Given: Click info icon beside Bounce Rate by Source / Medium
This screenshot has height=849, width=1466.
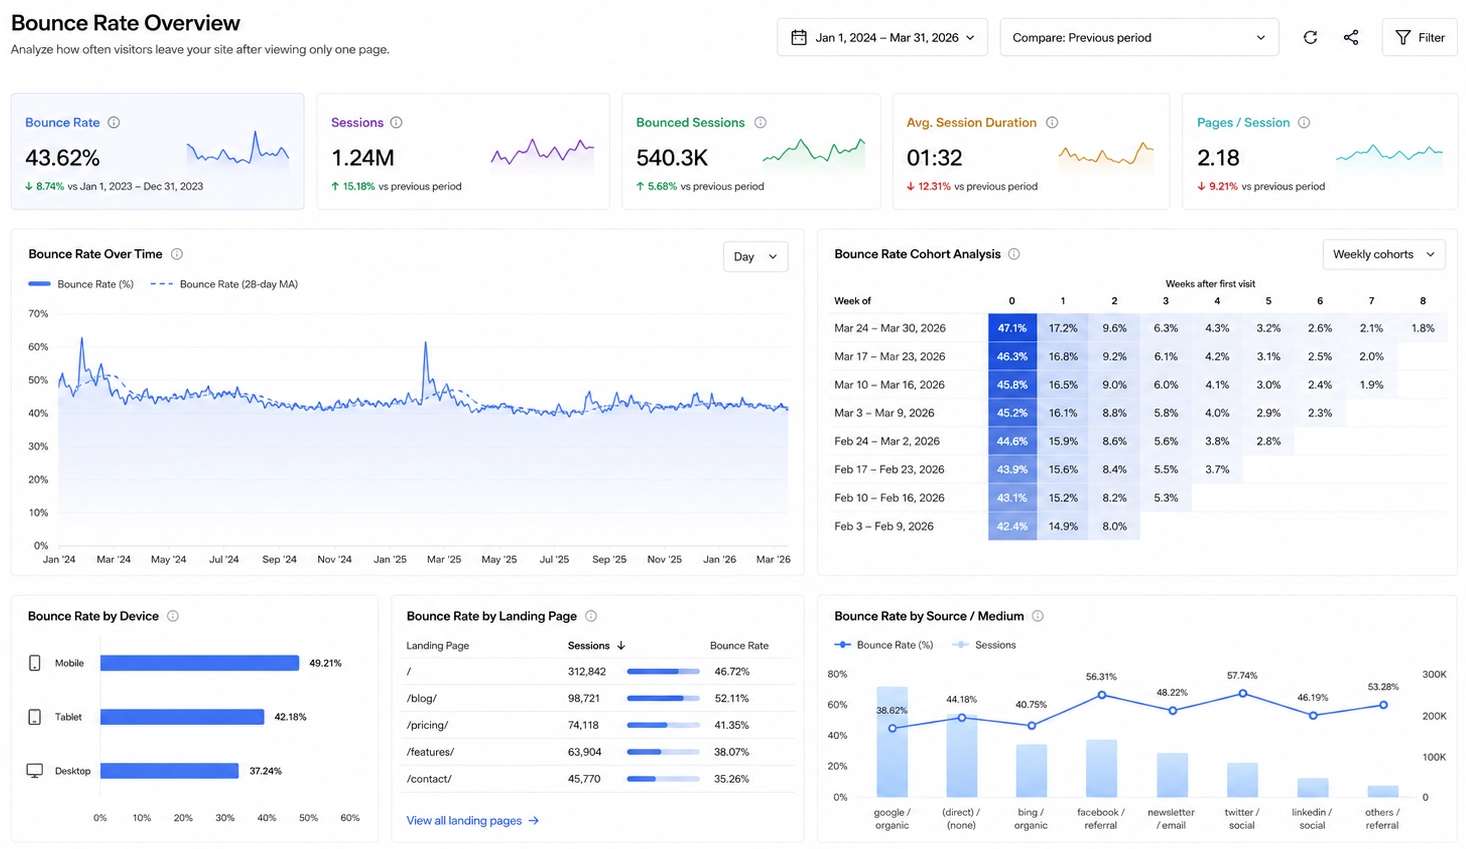Looking at the screenshot, I should point(1038,616).
